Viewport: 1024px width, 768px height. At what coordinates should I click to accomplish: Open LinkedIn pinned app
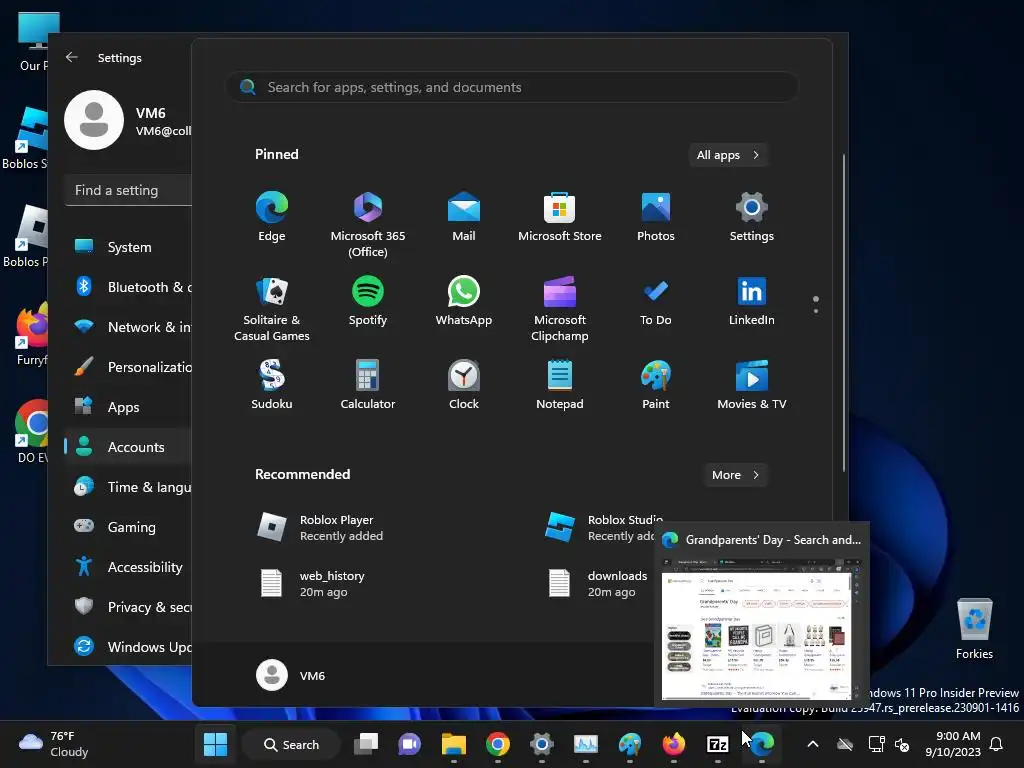coord(752,301)
